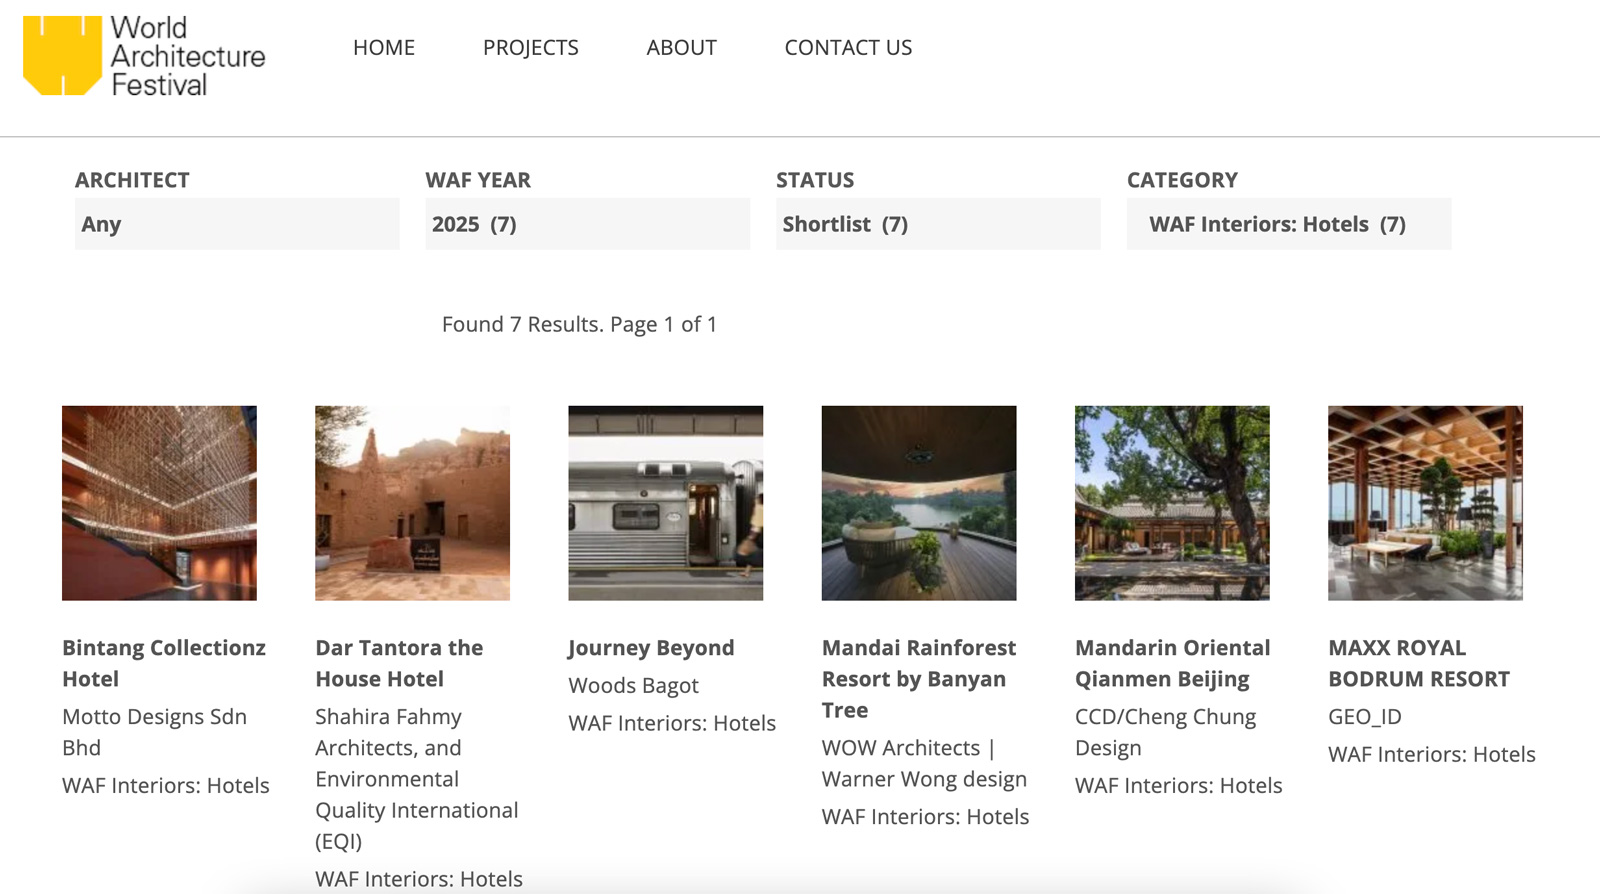Open the HOME menu item
1600x894 pixels.
(x=383, y=48)
